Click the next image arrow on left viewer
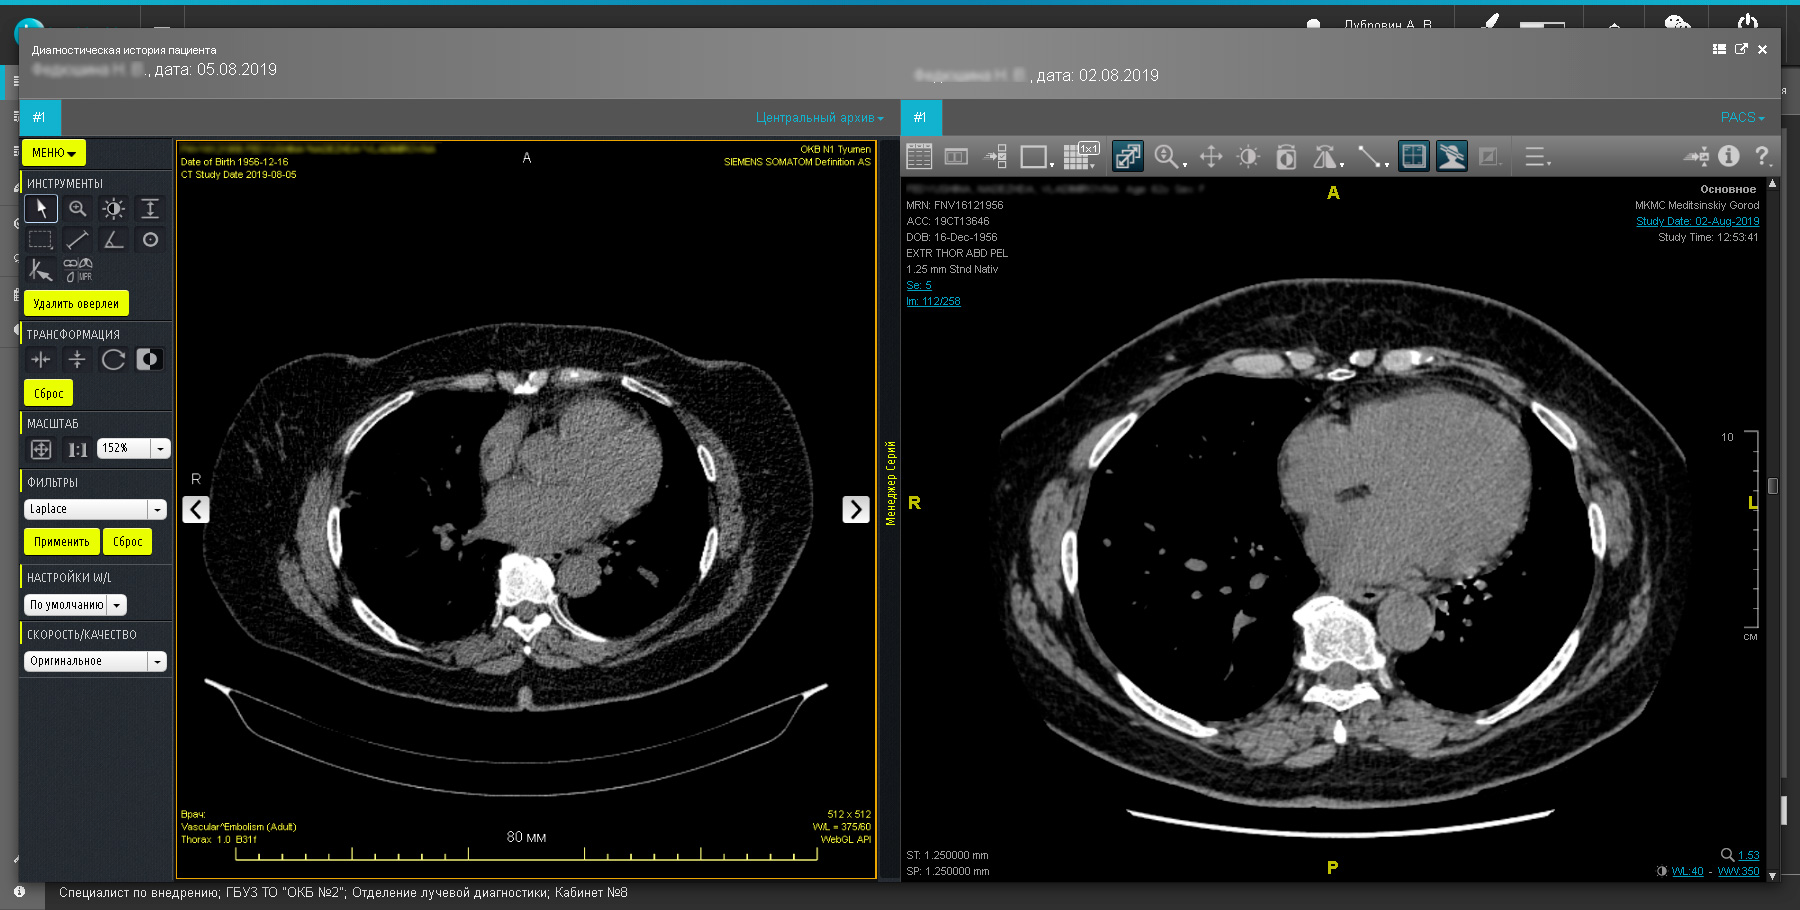 click(x=855, y=510)
